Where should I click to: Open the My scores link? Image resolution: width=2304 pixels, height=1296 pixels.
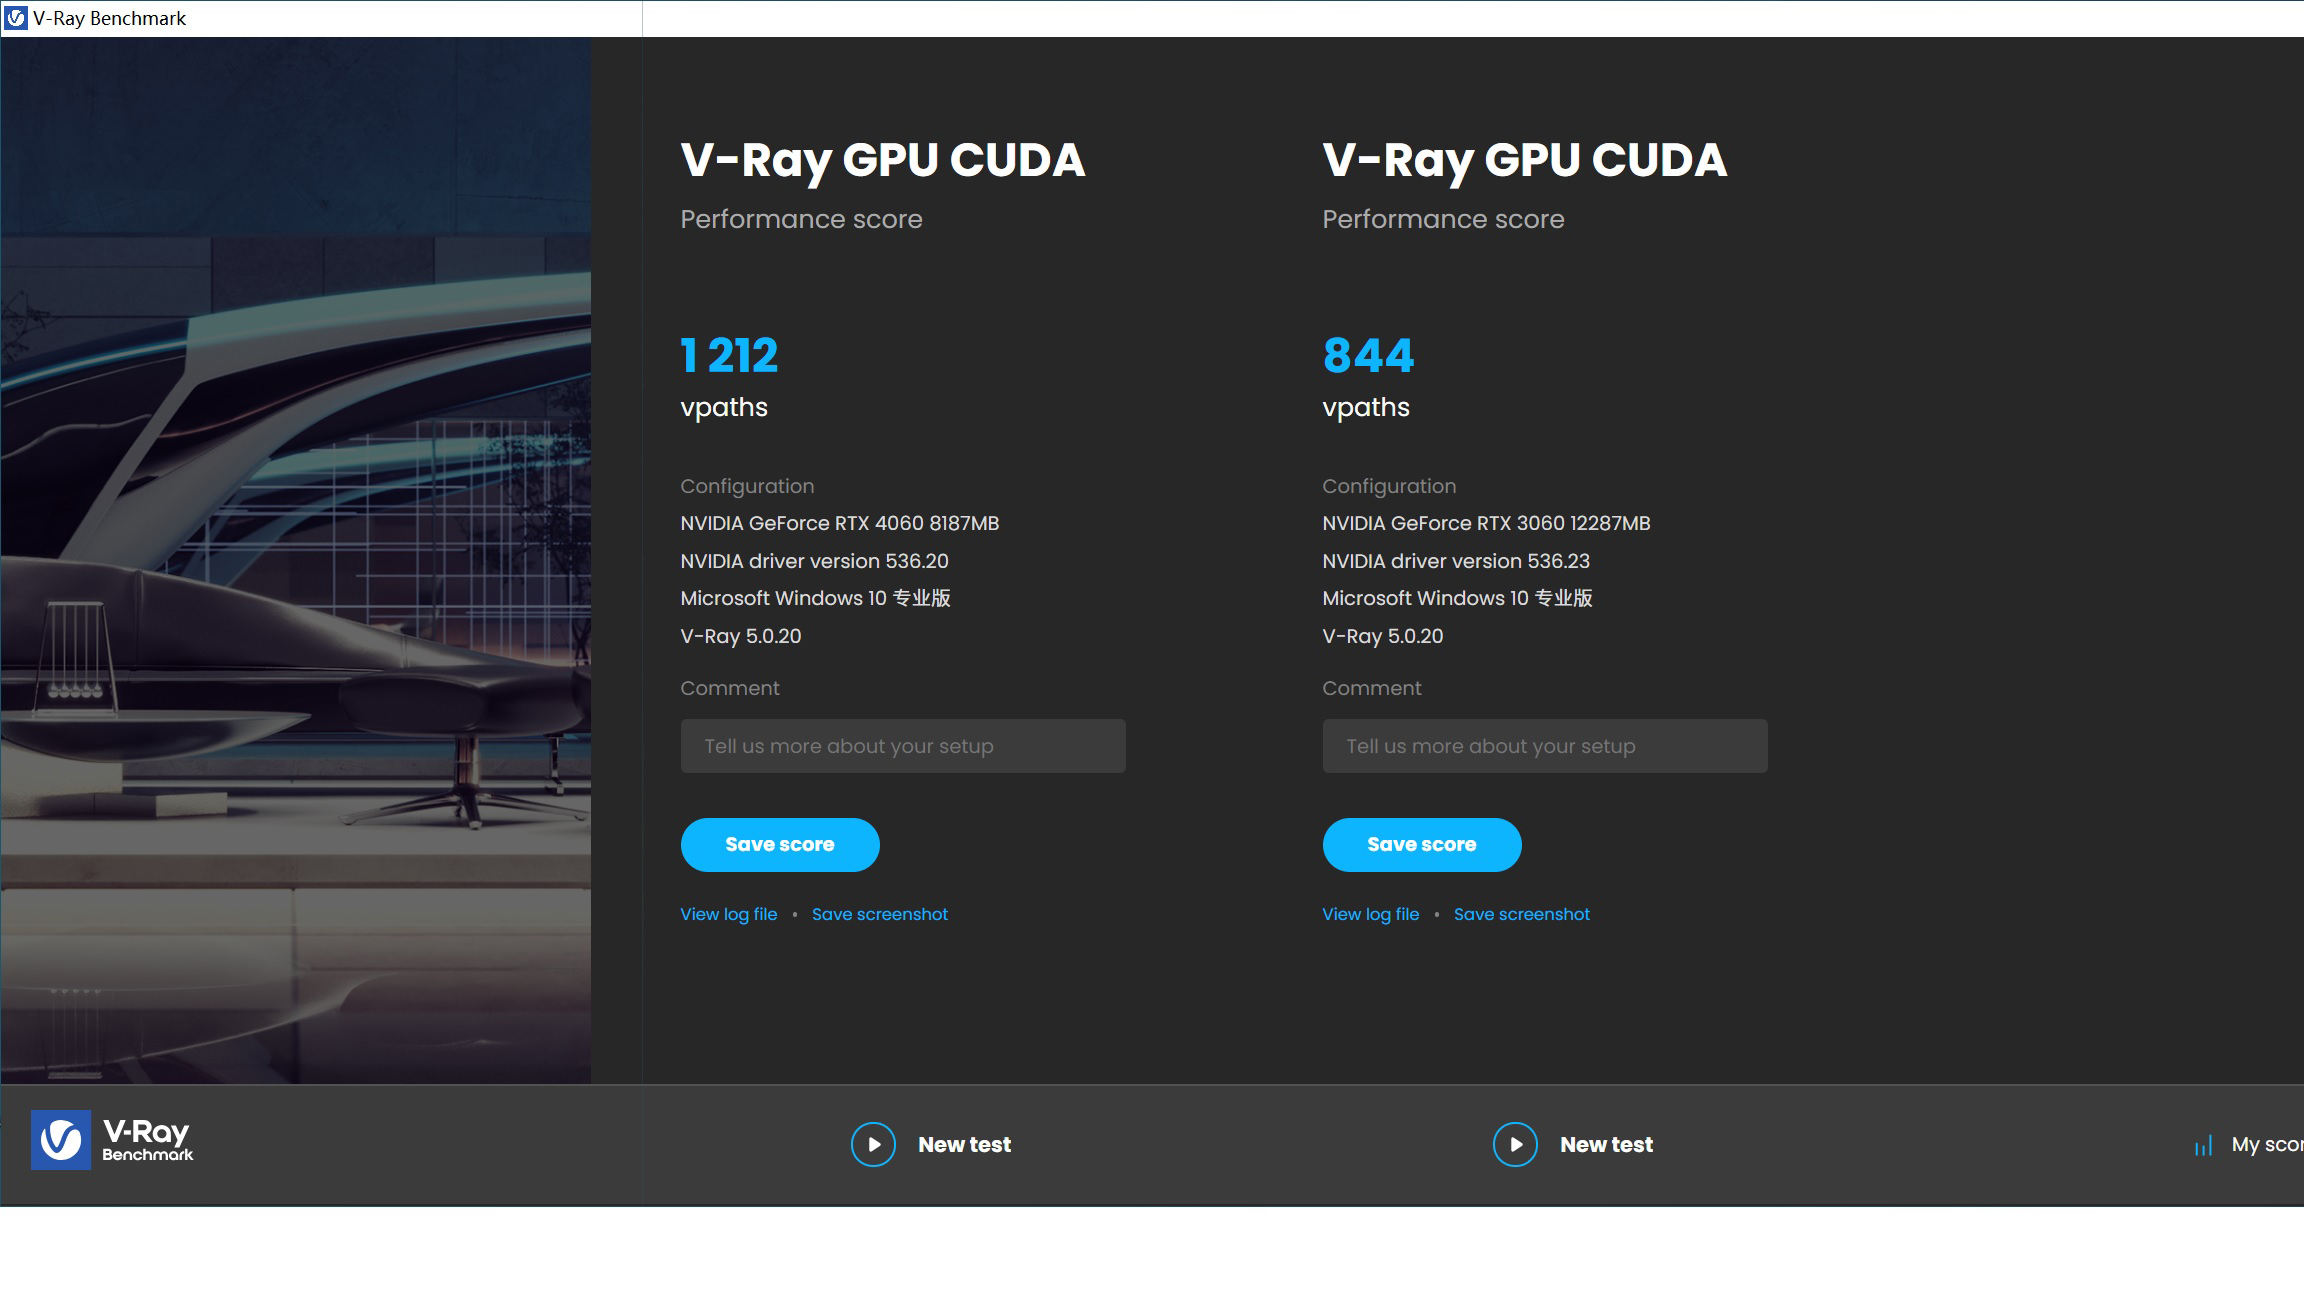coord(2267,1145)
